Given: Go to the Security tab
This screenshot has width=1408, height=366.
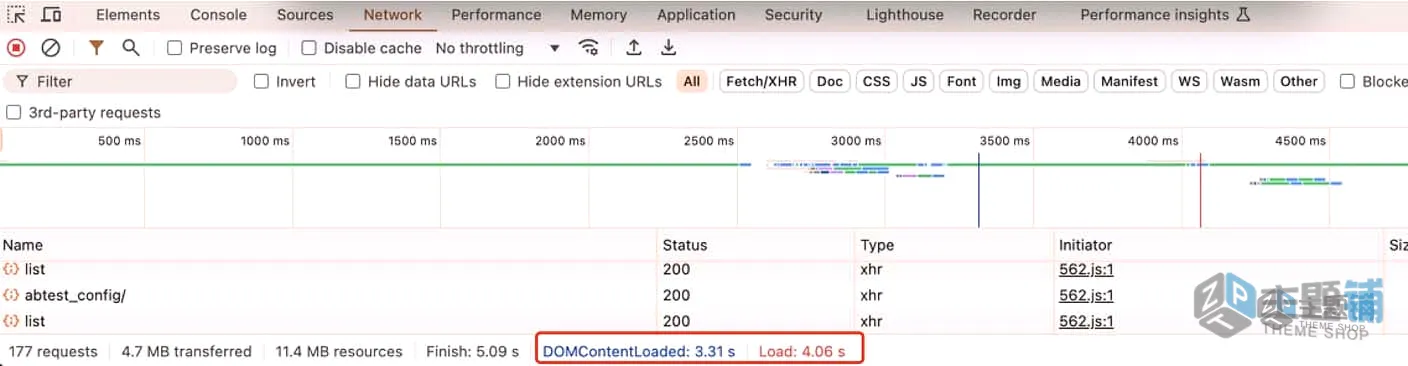Looking at the screenshot, I should pyautogui.click(x=793, y=15).
